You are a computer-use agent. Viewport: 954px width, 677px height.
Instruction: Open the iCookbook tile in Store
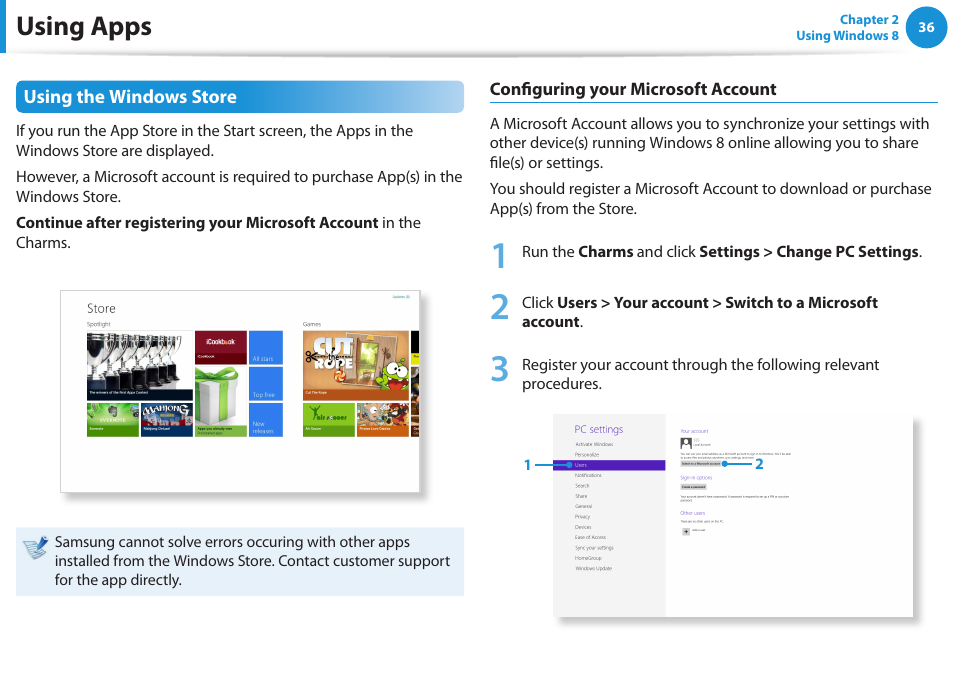pyautogui.click(x=221, y=347)
